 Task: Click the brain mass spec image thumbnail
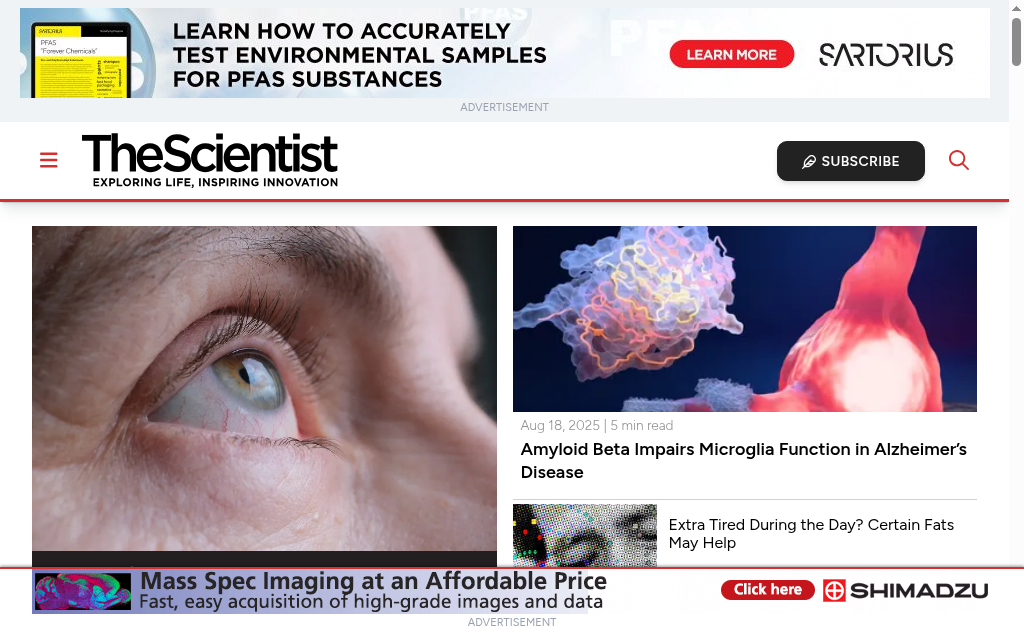pos(83,592)
